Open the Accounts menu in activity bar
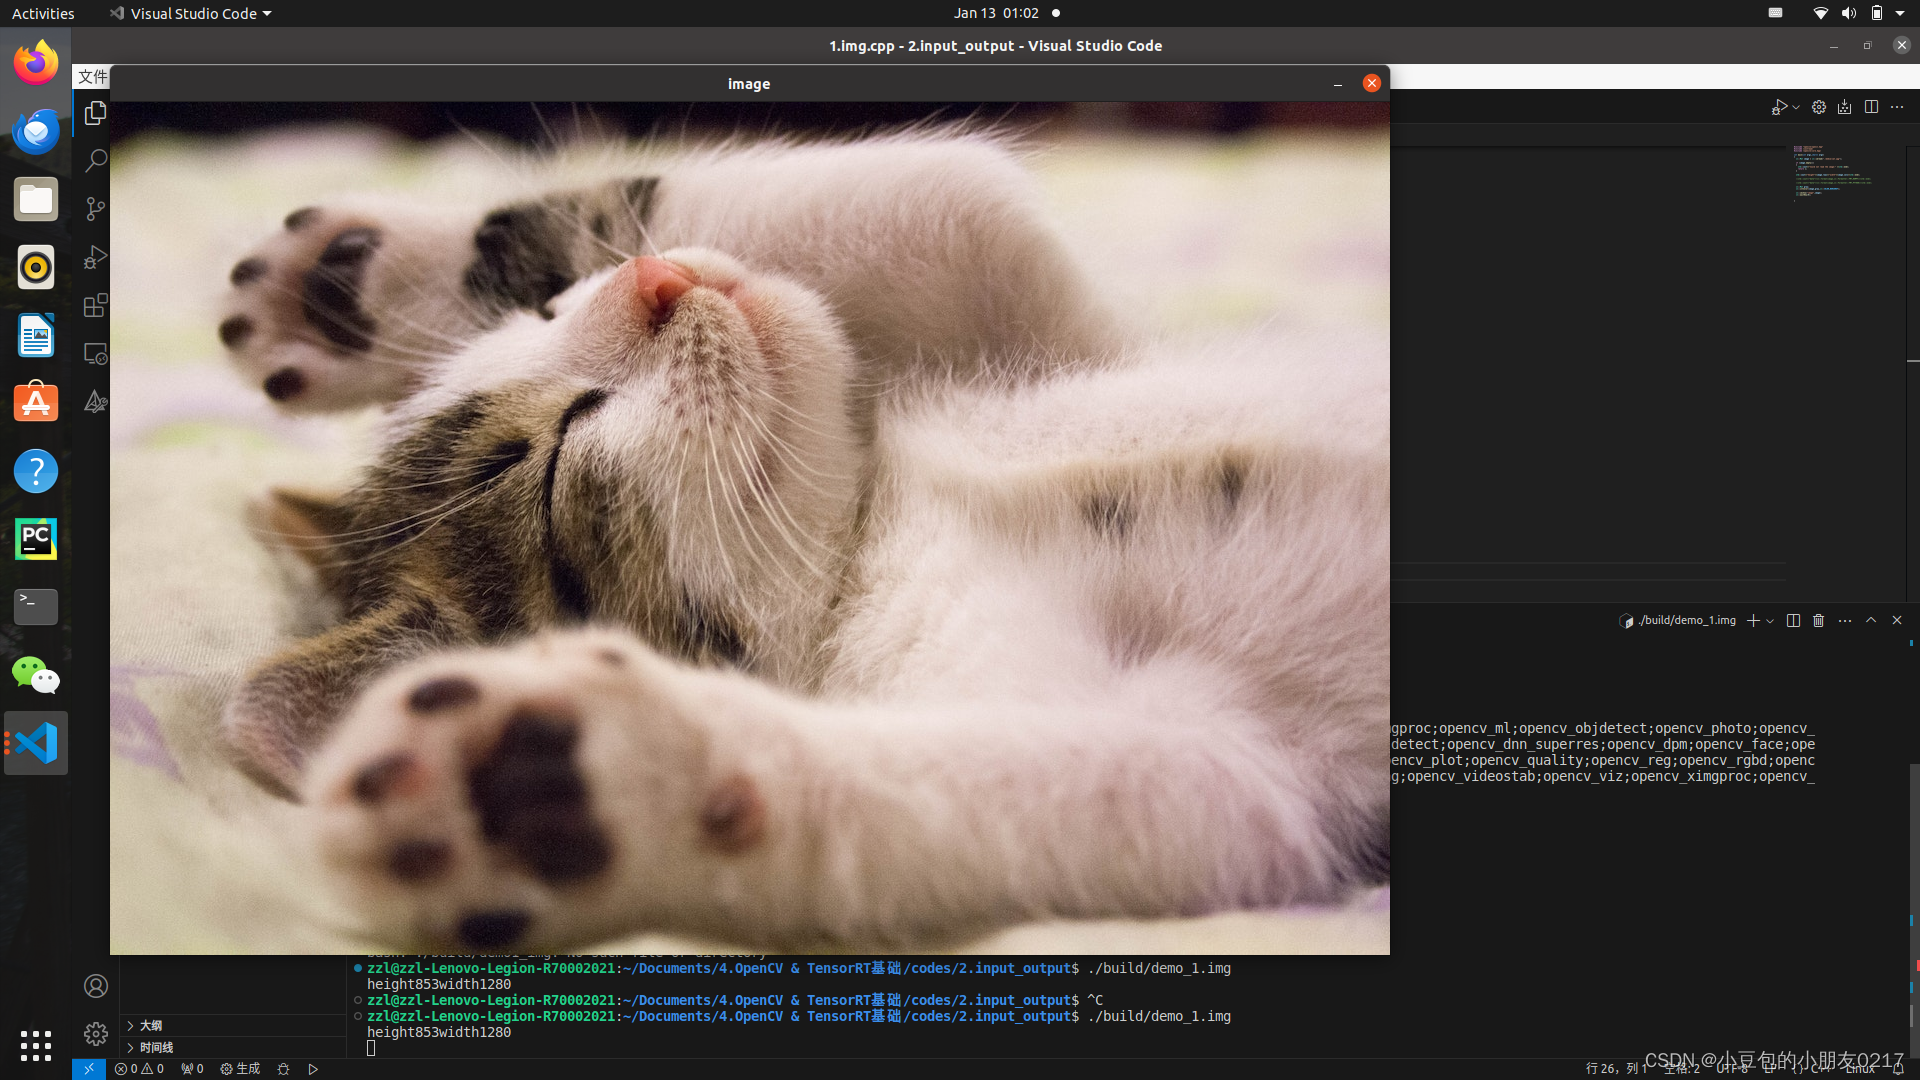 tap(95, 986)
